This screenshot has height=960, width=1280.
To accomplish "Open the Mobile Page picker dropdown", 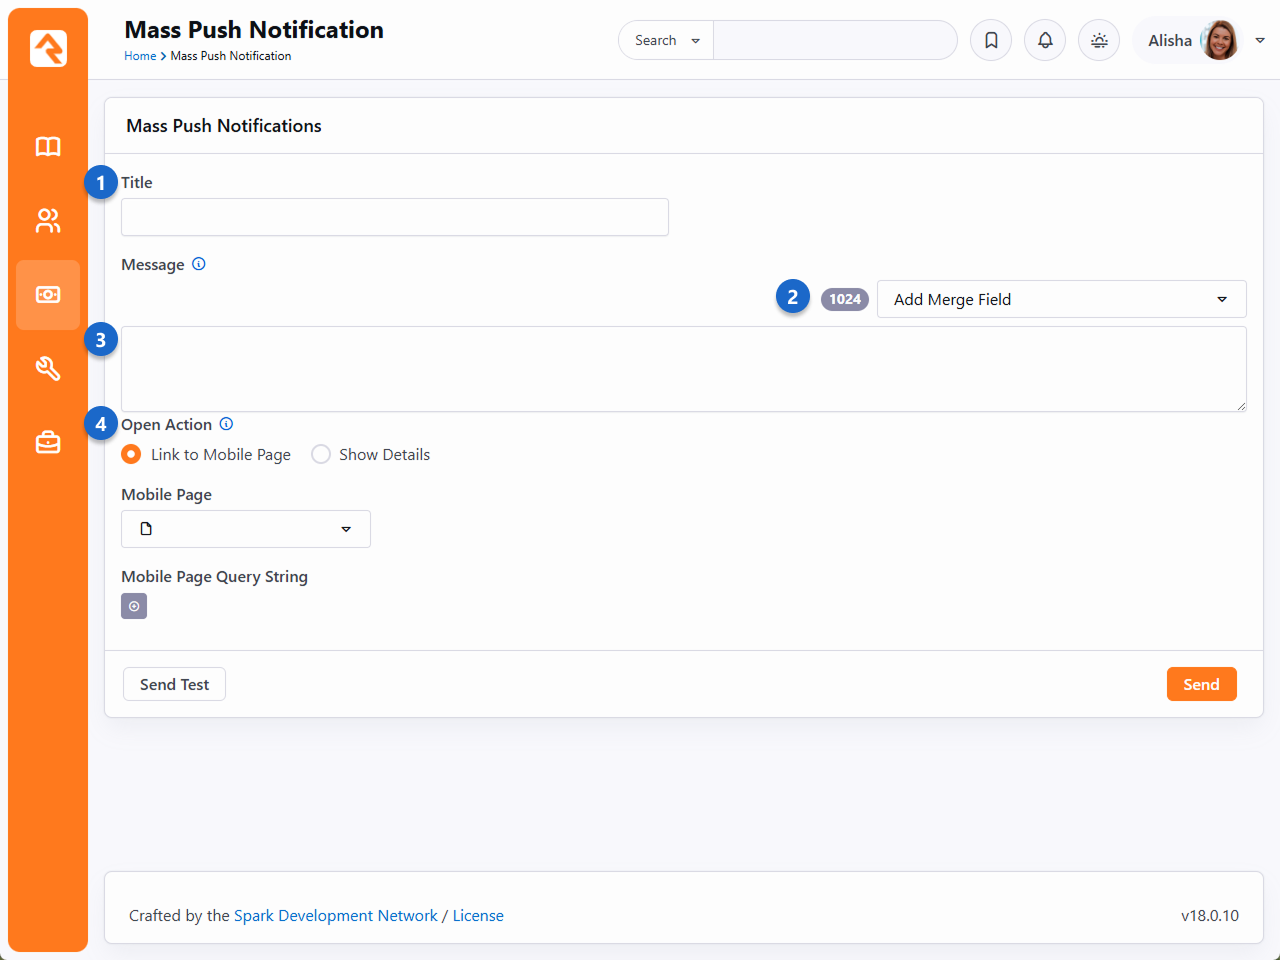I will tap(245, 529).
